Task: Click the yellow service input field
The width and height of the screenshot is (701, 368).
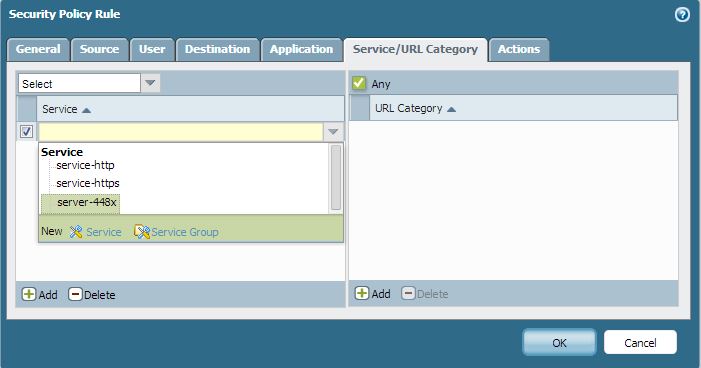Action: pos(181,132)
